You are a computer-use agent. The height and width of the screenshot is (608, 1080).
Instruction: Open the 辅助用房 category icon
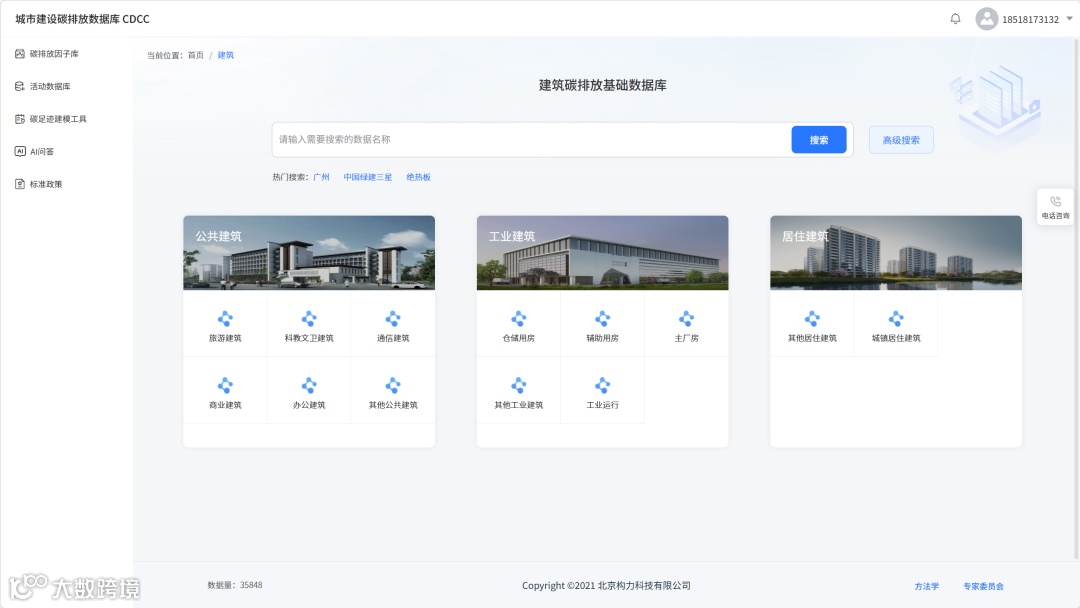[x=603, y=319]
